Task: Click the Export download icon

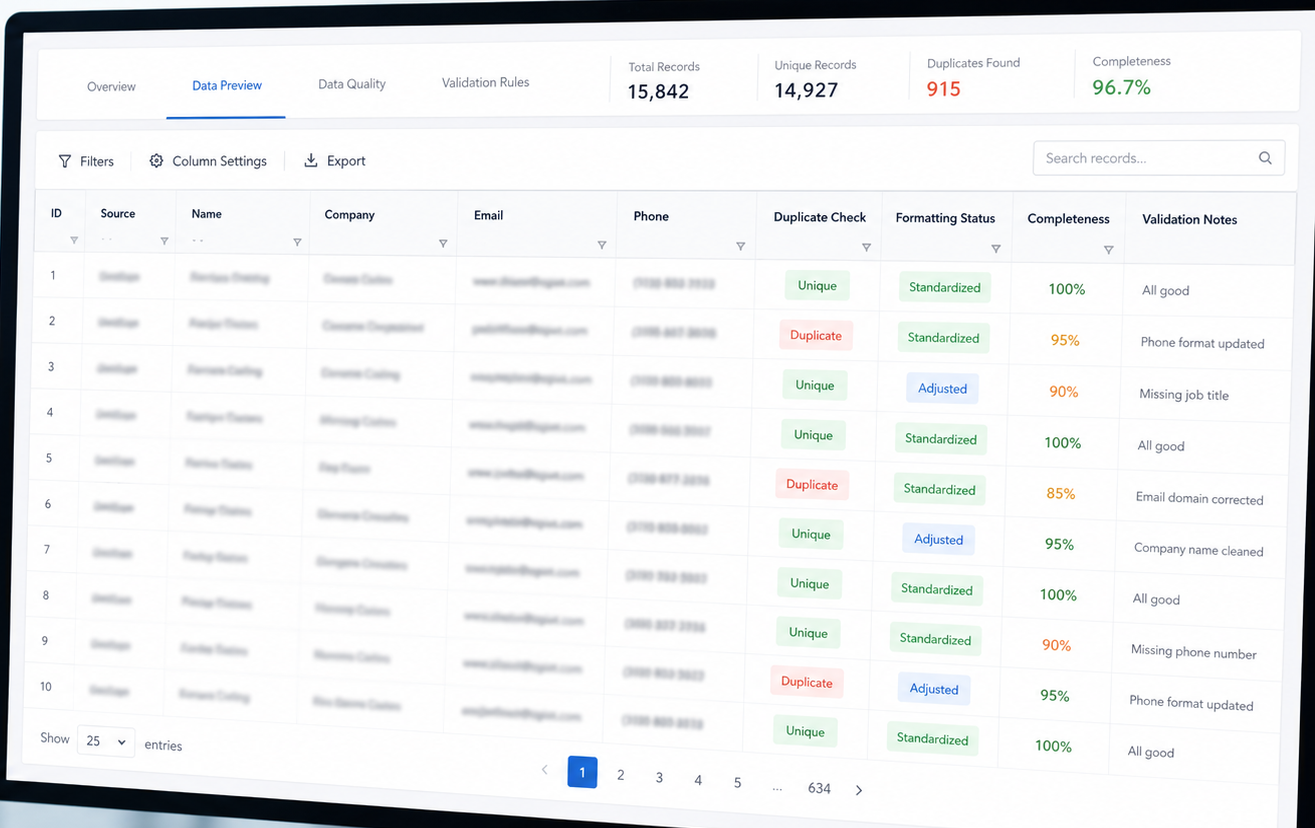Action: [x=311, y=160]
